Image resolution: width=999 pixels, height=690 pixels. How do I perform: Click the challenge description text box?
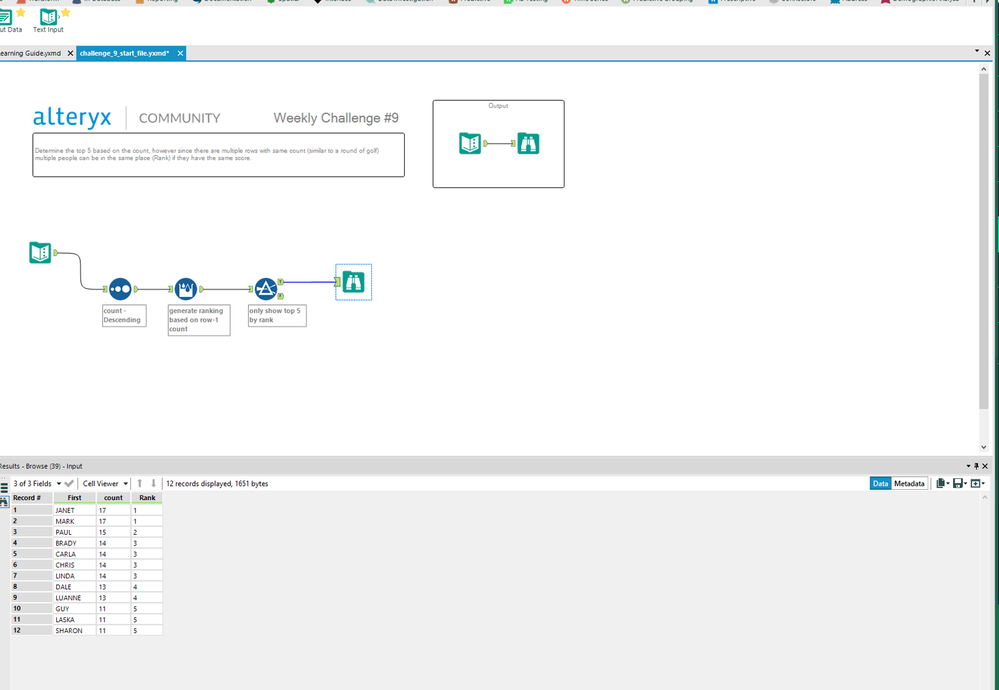(219, 155)
